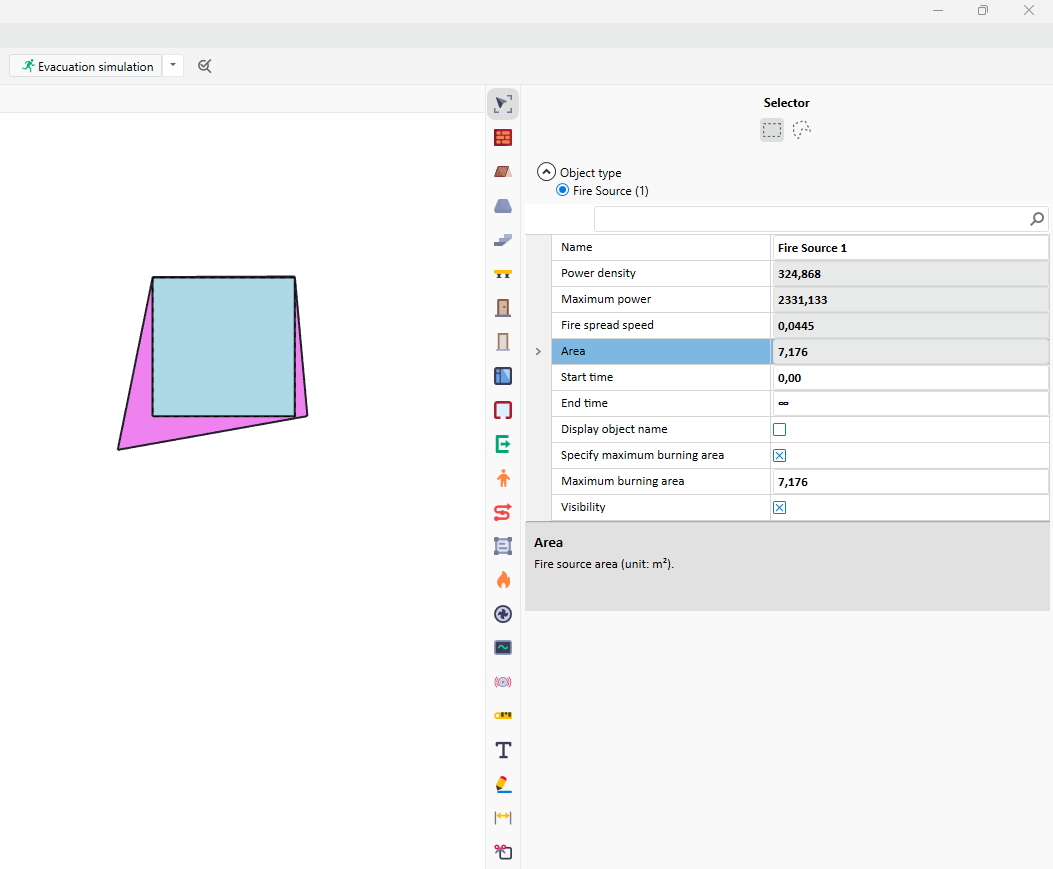This screenshot has width=1053, height=869.
Task: Select the brown door tool
Action: pos(503,307)
